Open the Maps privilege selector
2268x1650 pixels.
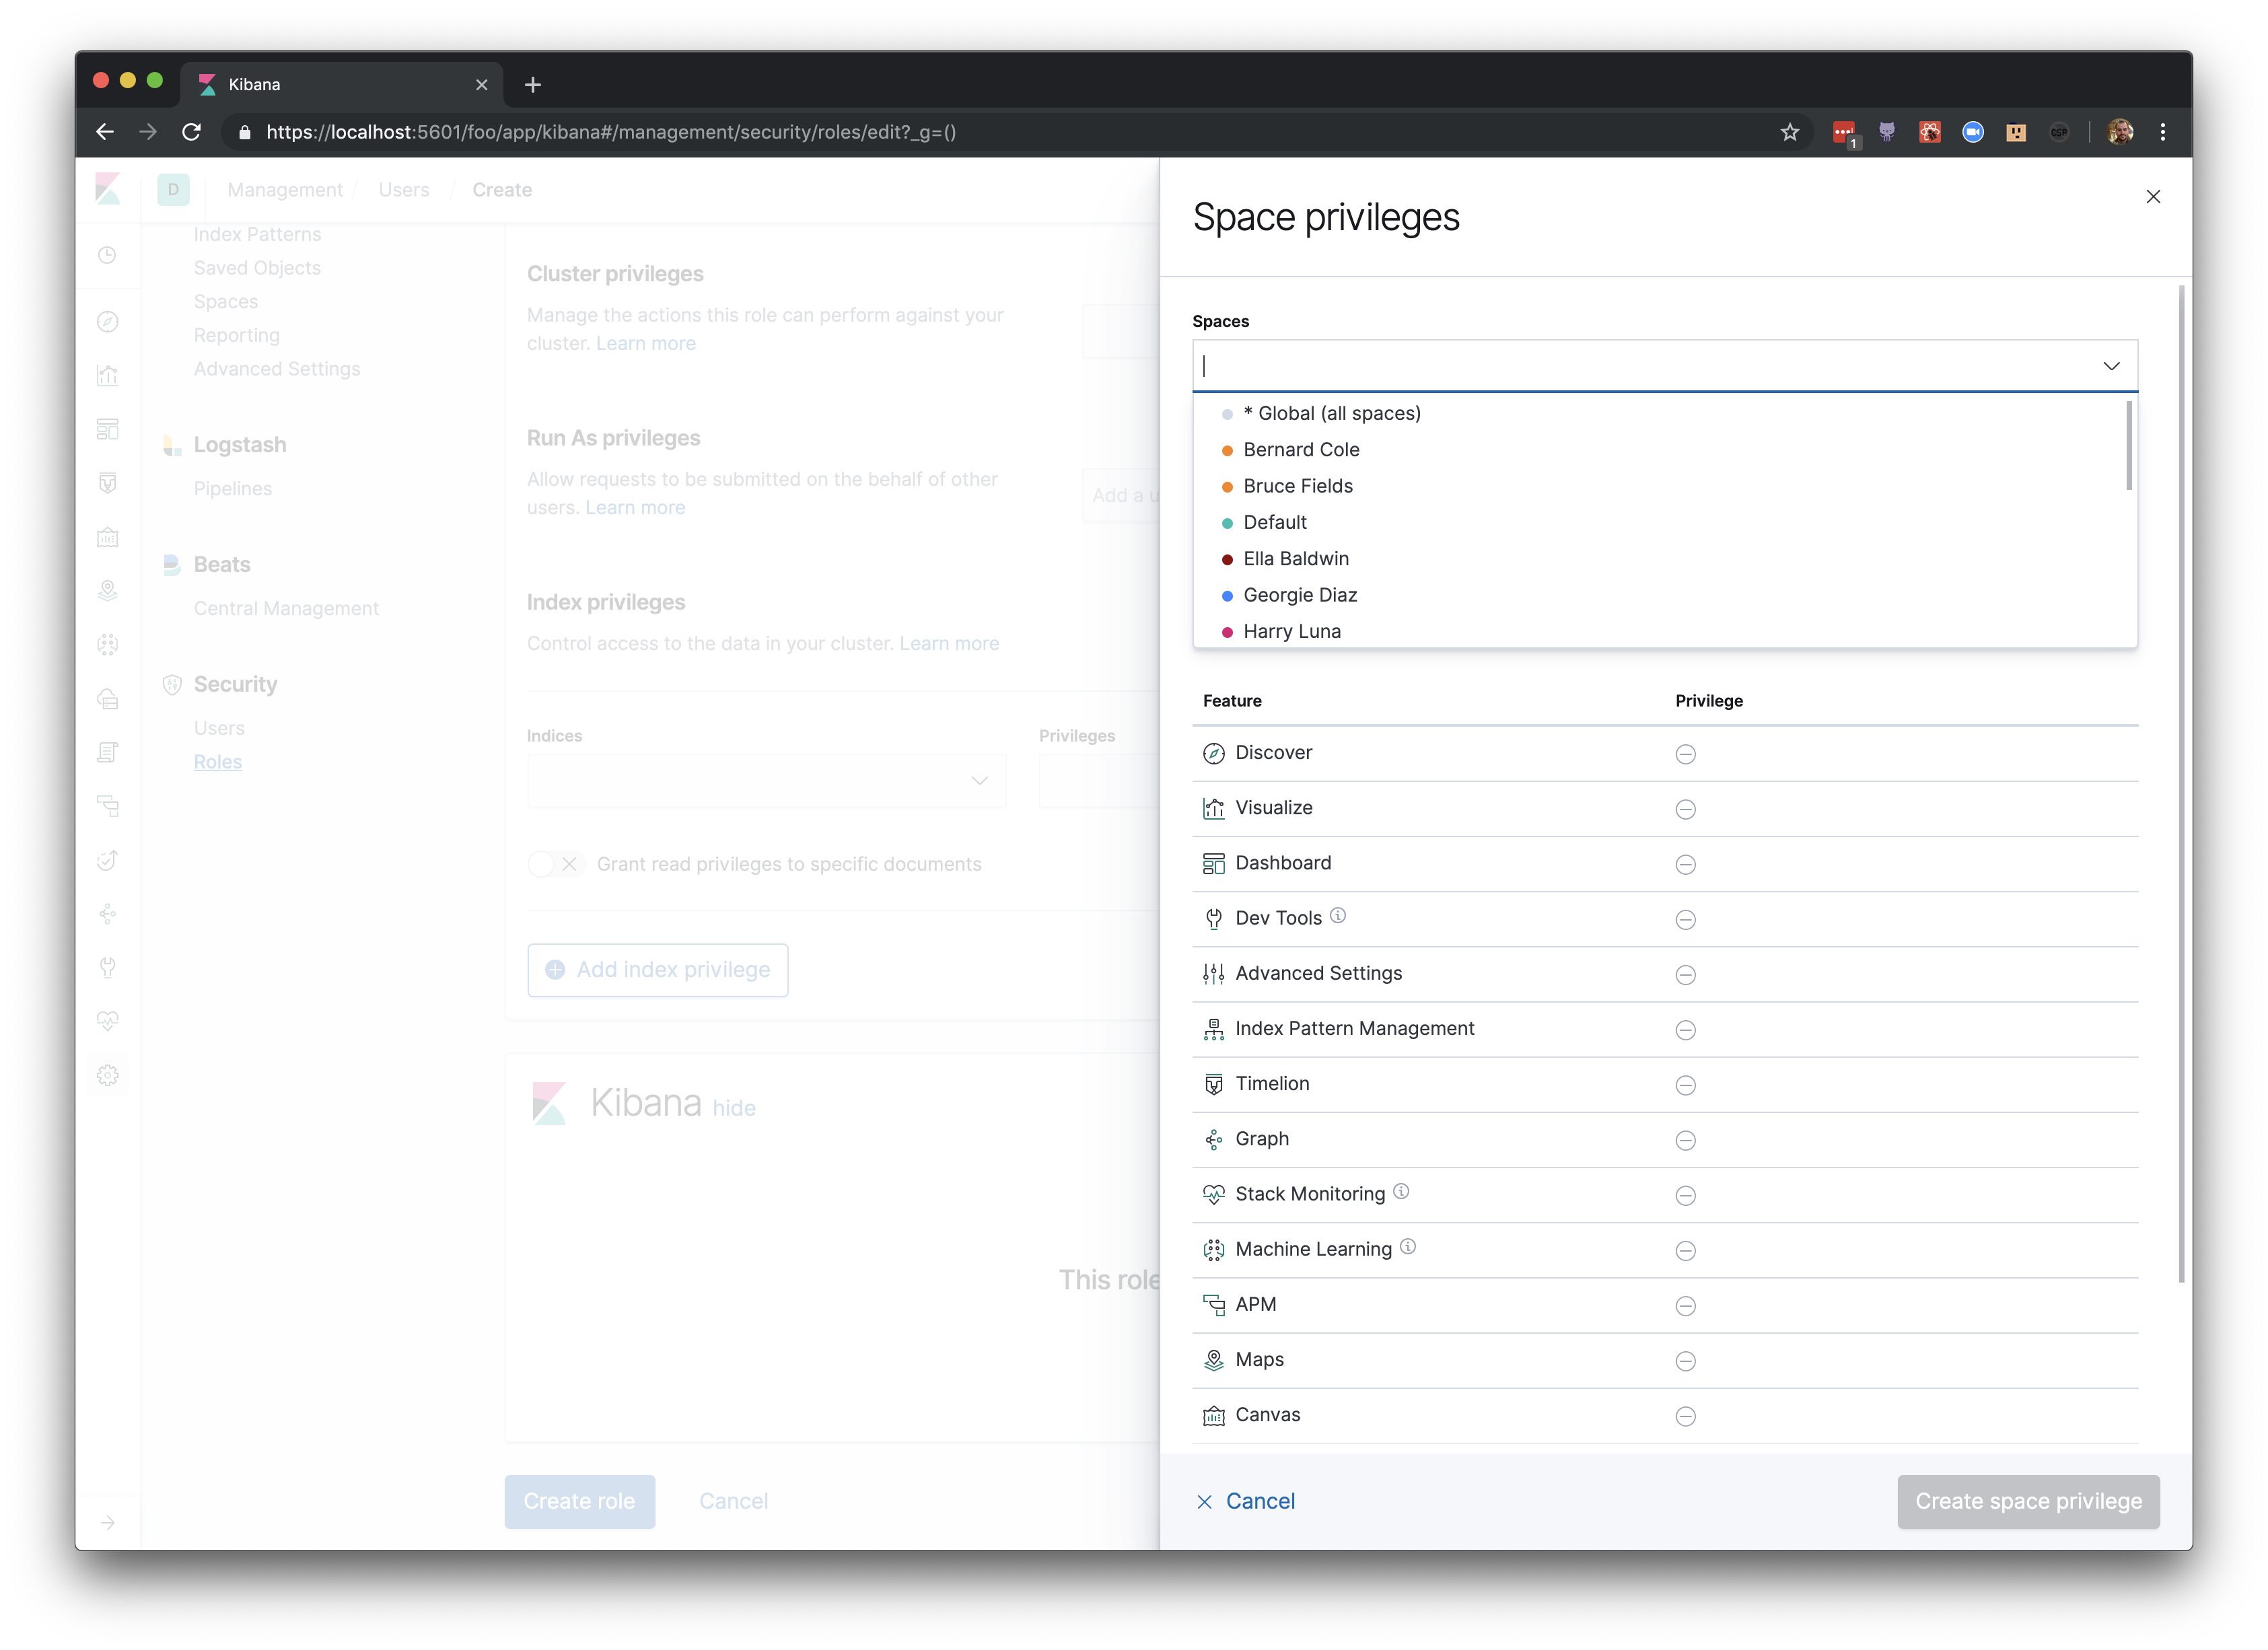(x=1685, y=1361)
